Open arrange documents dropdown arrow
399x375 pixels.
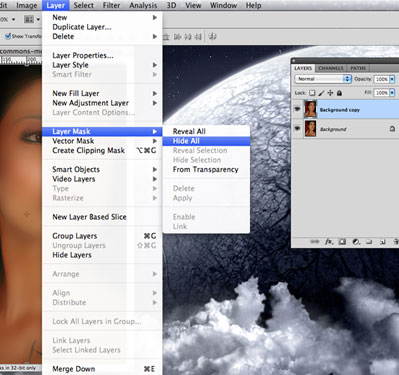click(x=38, y=19)
